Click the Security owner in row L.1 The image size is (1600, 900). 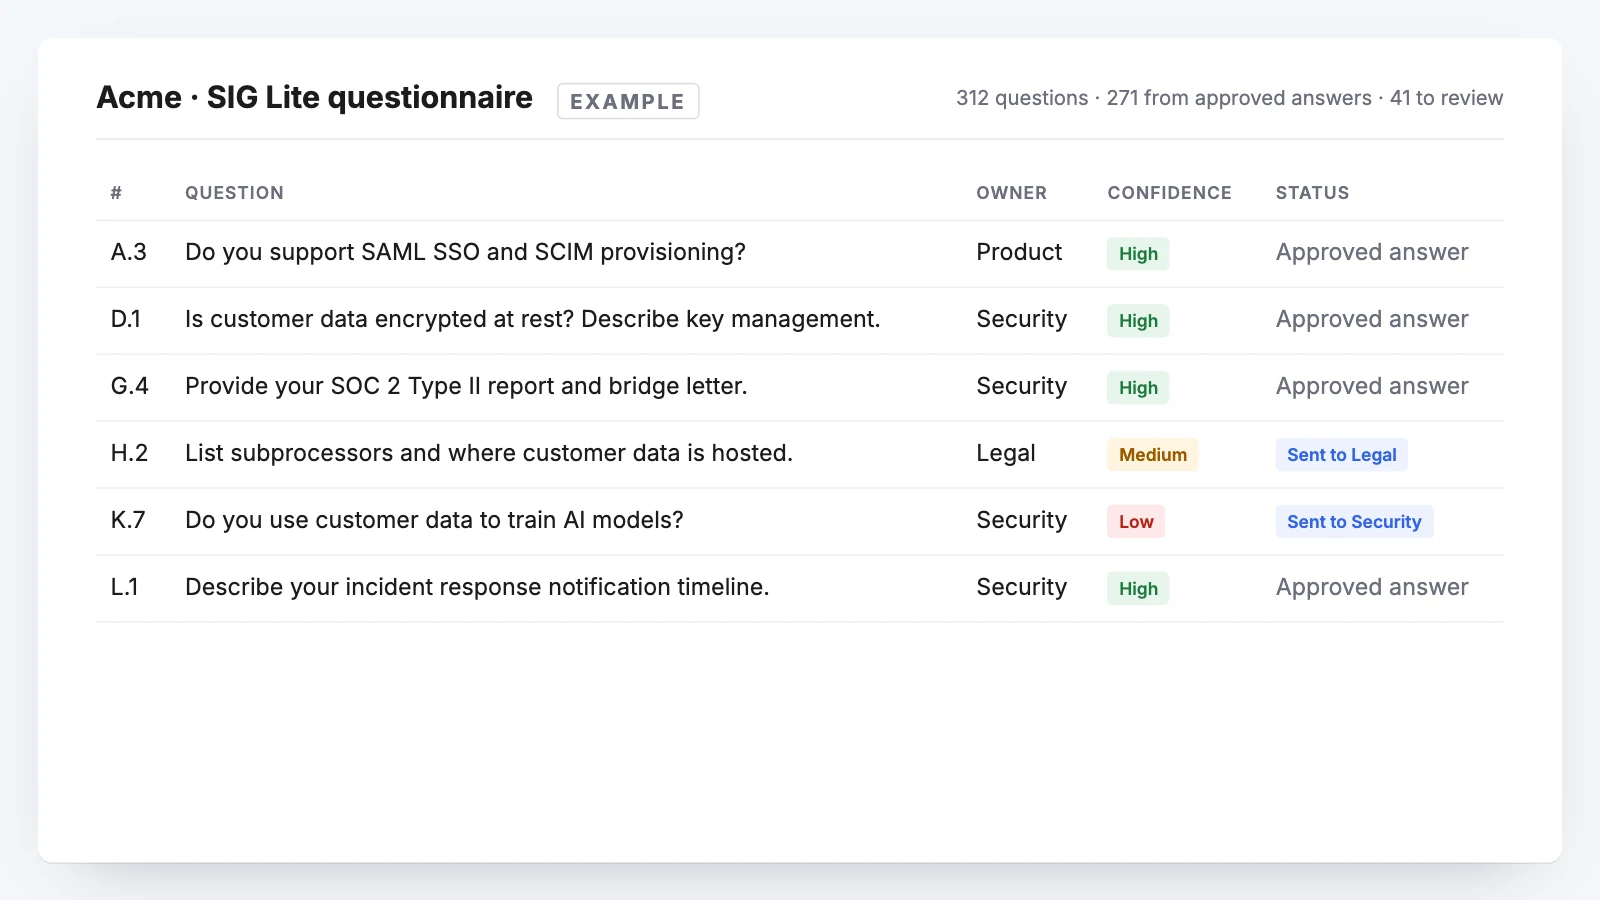click(x=1021, y=587)
